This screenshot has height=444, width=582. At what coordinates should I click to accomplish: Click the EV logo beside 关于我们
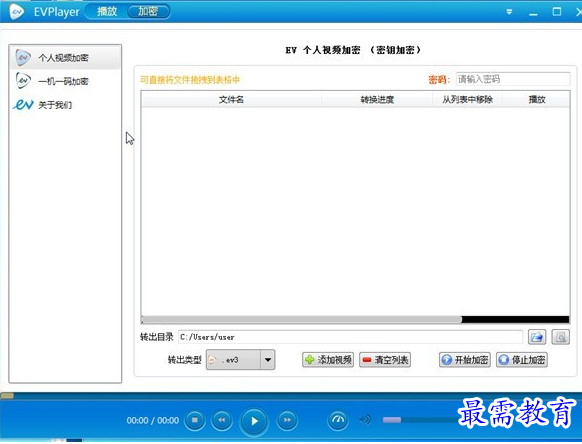tap(23, 105)
